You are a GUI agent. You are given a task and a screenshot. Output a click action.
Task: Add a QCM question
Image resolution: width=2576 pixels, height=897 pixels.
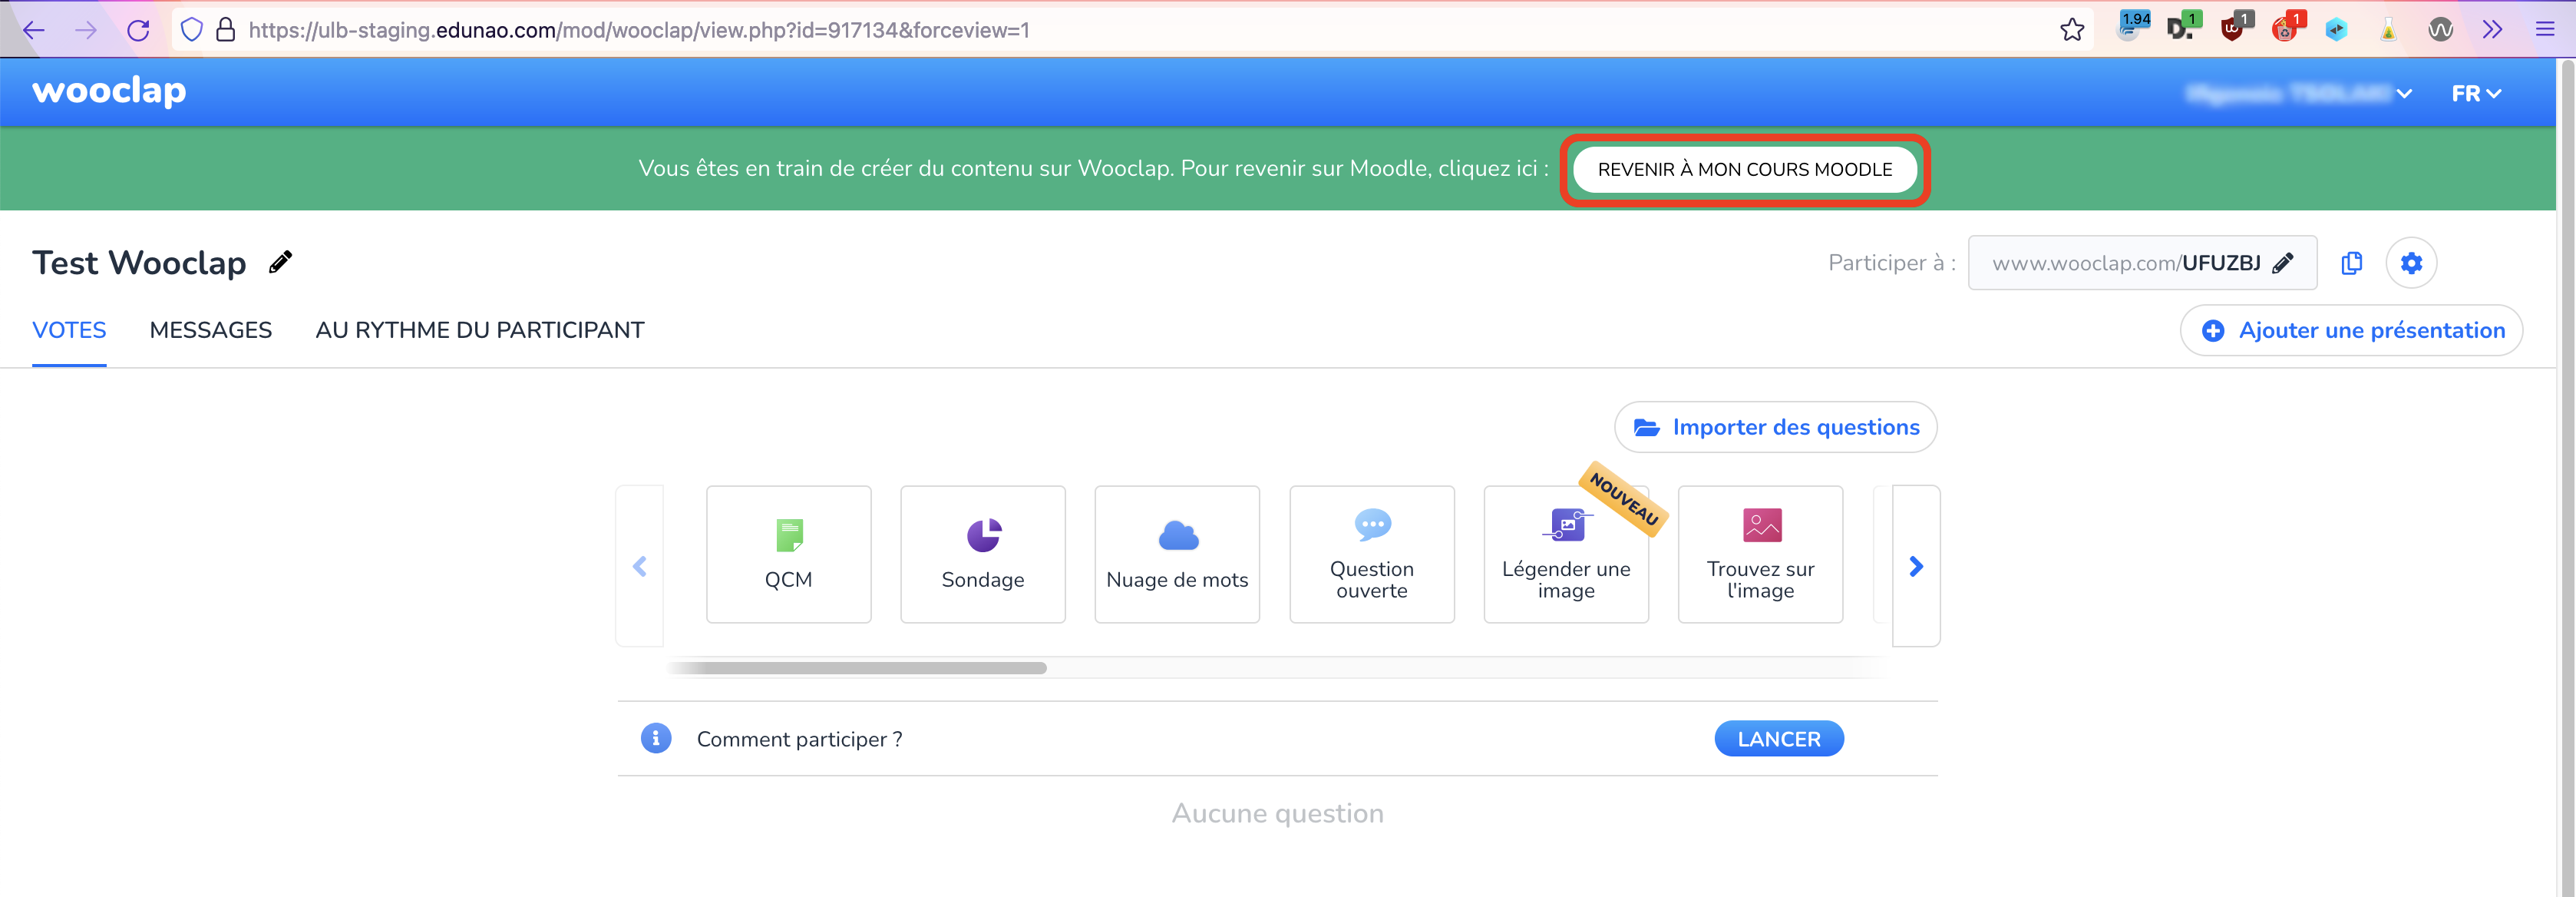pos(788,554)
